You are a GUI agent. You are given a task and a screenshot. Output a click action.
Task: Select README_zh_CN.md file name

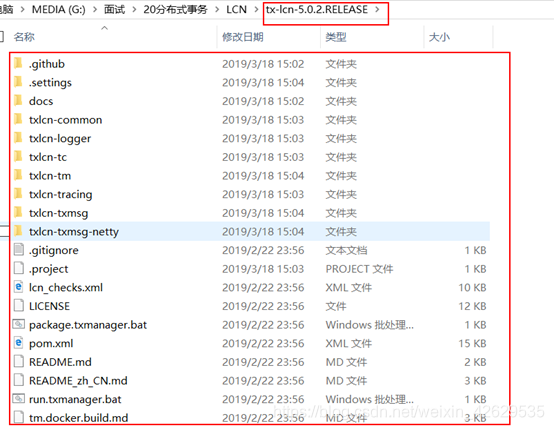tap(78, 381)
